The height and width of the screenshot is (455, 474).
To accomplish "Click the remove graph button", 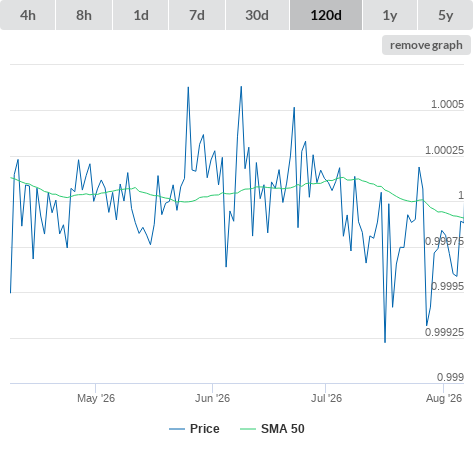I will point(426,45).
